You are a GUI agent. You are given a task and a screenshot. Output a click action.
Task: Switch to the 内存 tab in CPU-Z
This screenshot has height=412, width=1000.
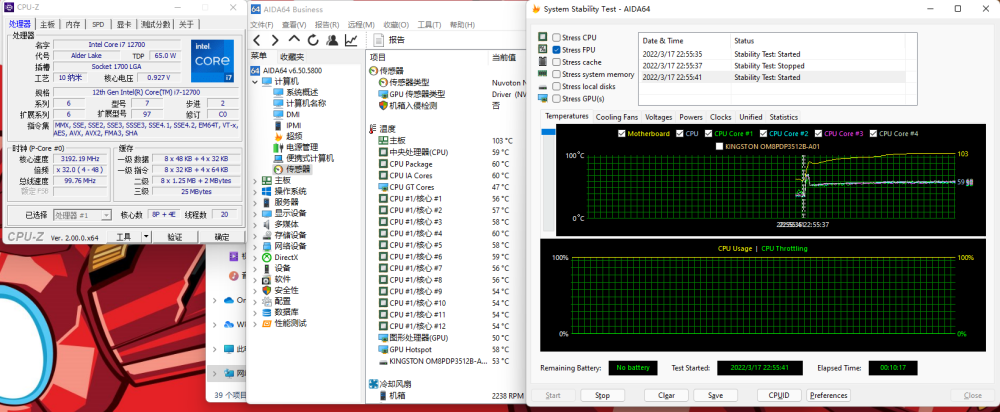tap(73, 24)
